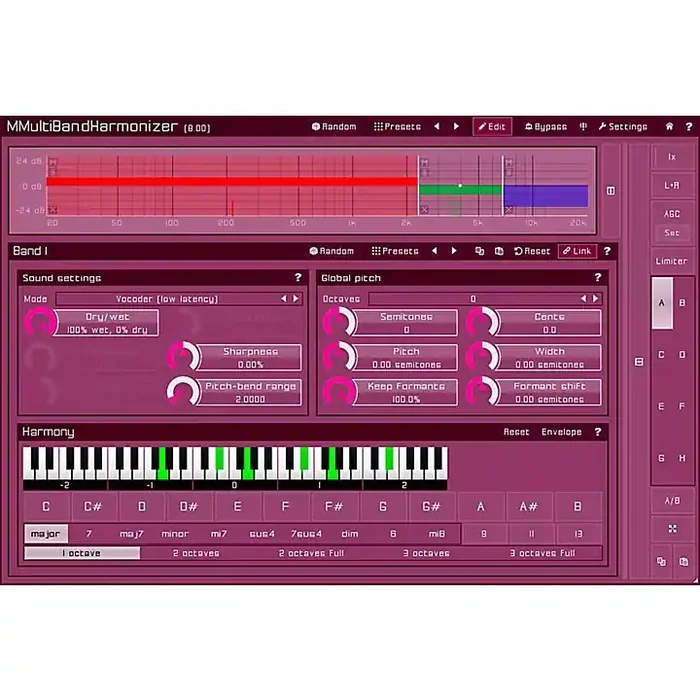Decrease Octaves with left arrow
The image size is (700, 700).
(583, 299)
